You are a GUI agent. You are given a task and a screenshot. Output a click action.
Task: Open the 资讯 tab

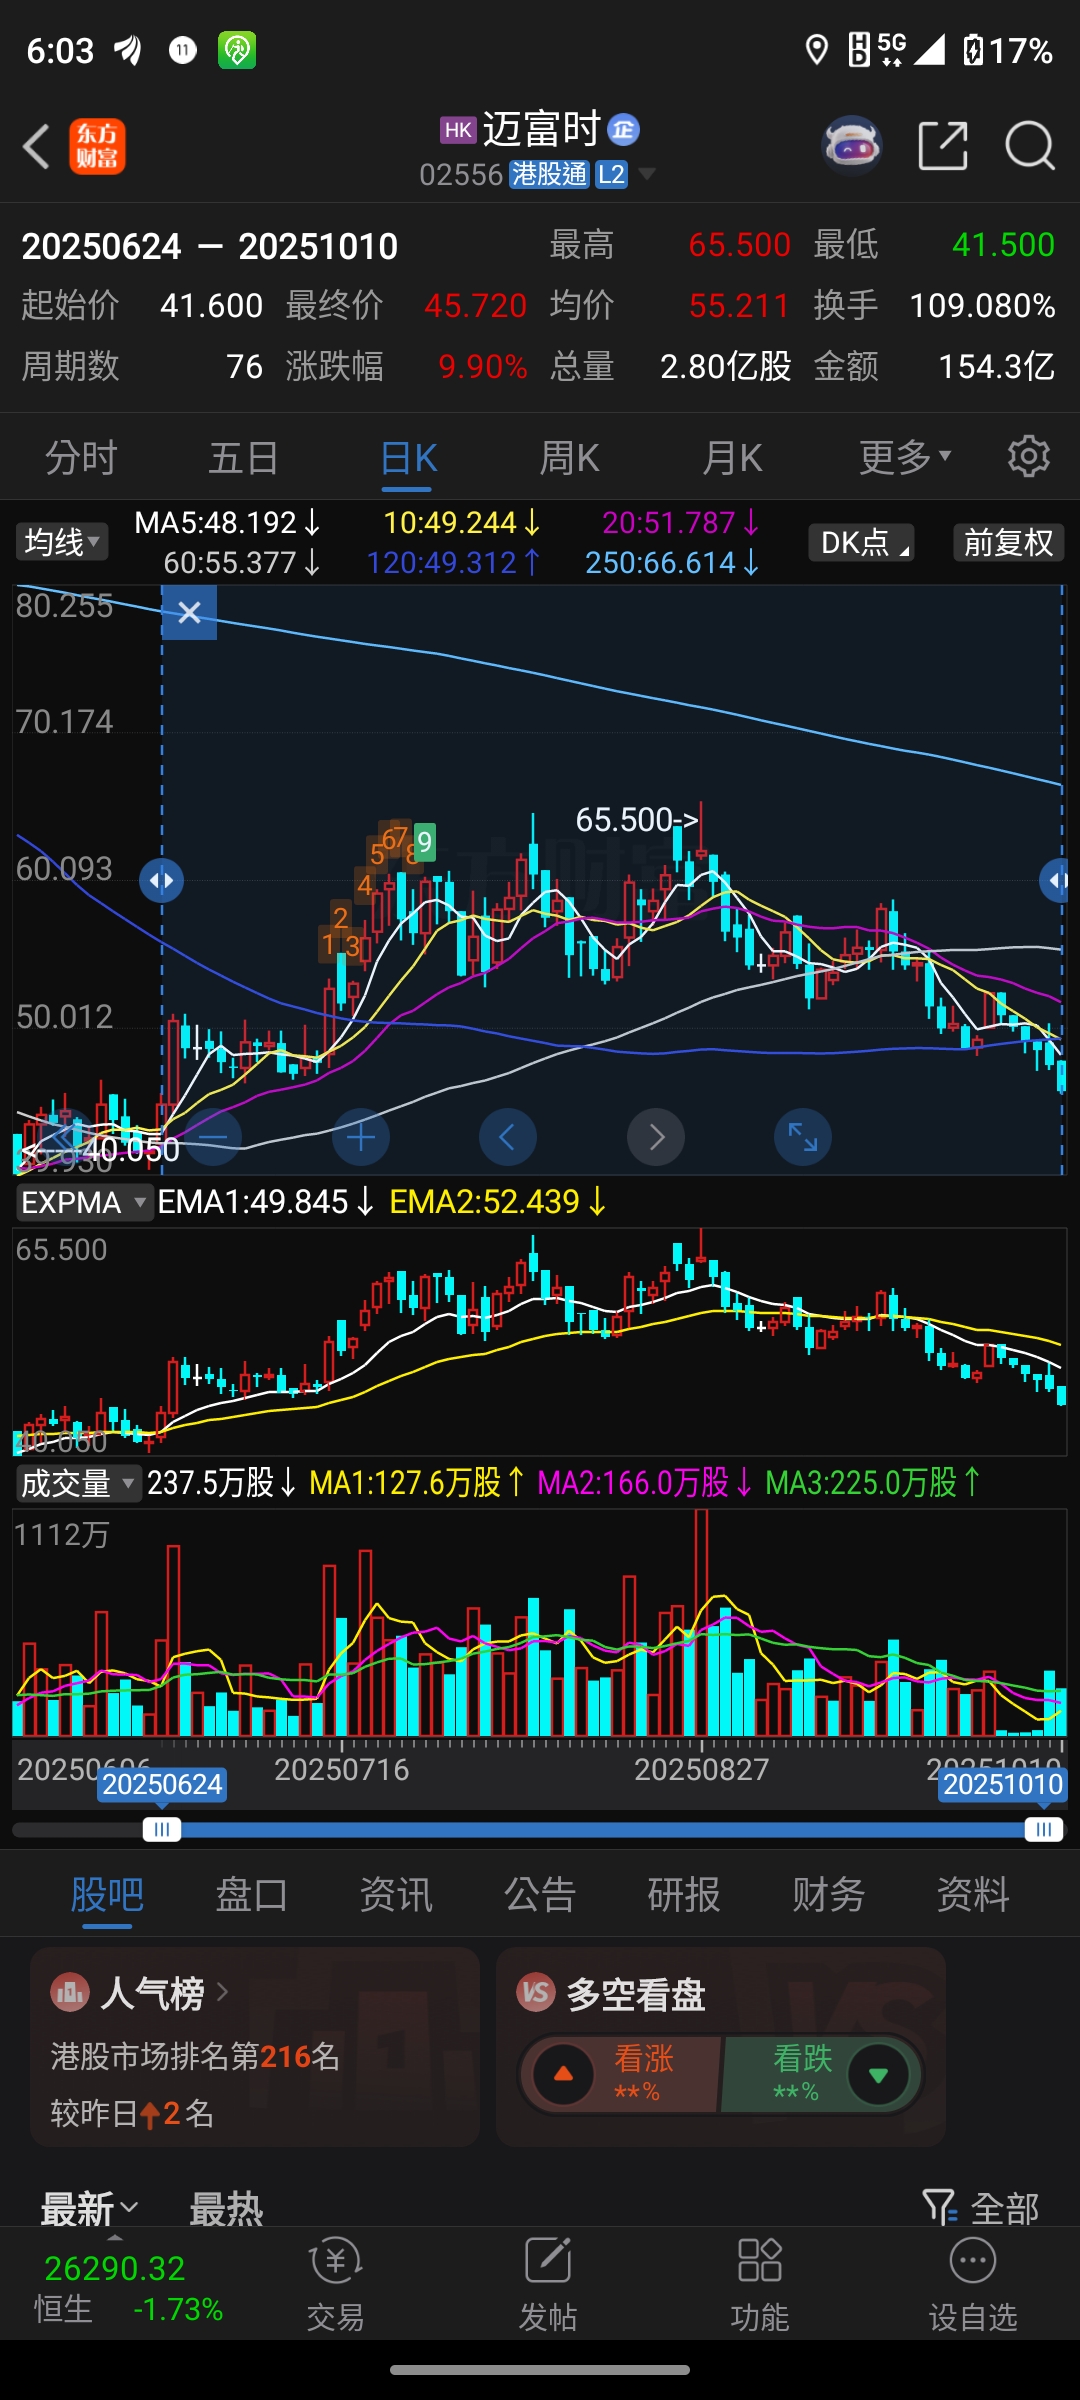[396, 1894]
